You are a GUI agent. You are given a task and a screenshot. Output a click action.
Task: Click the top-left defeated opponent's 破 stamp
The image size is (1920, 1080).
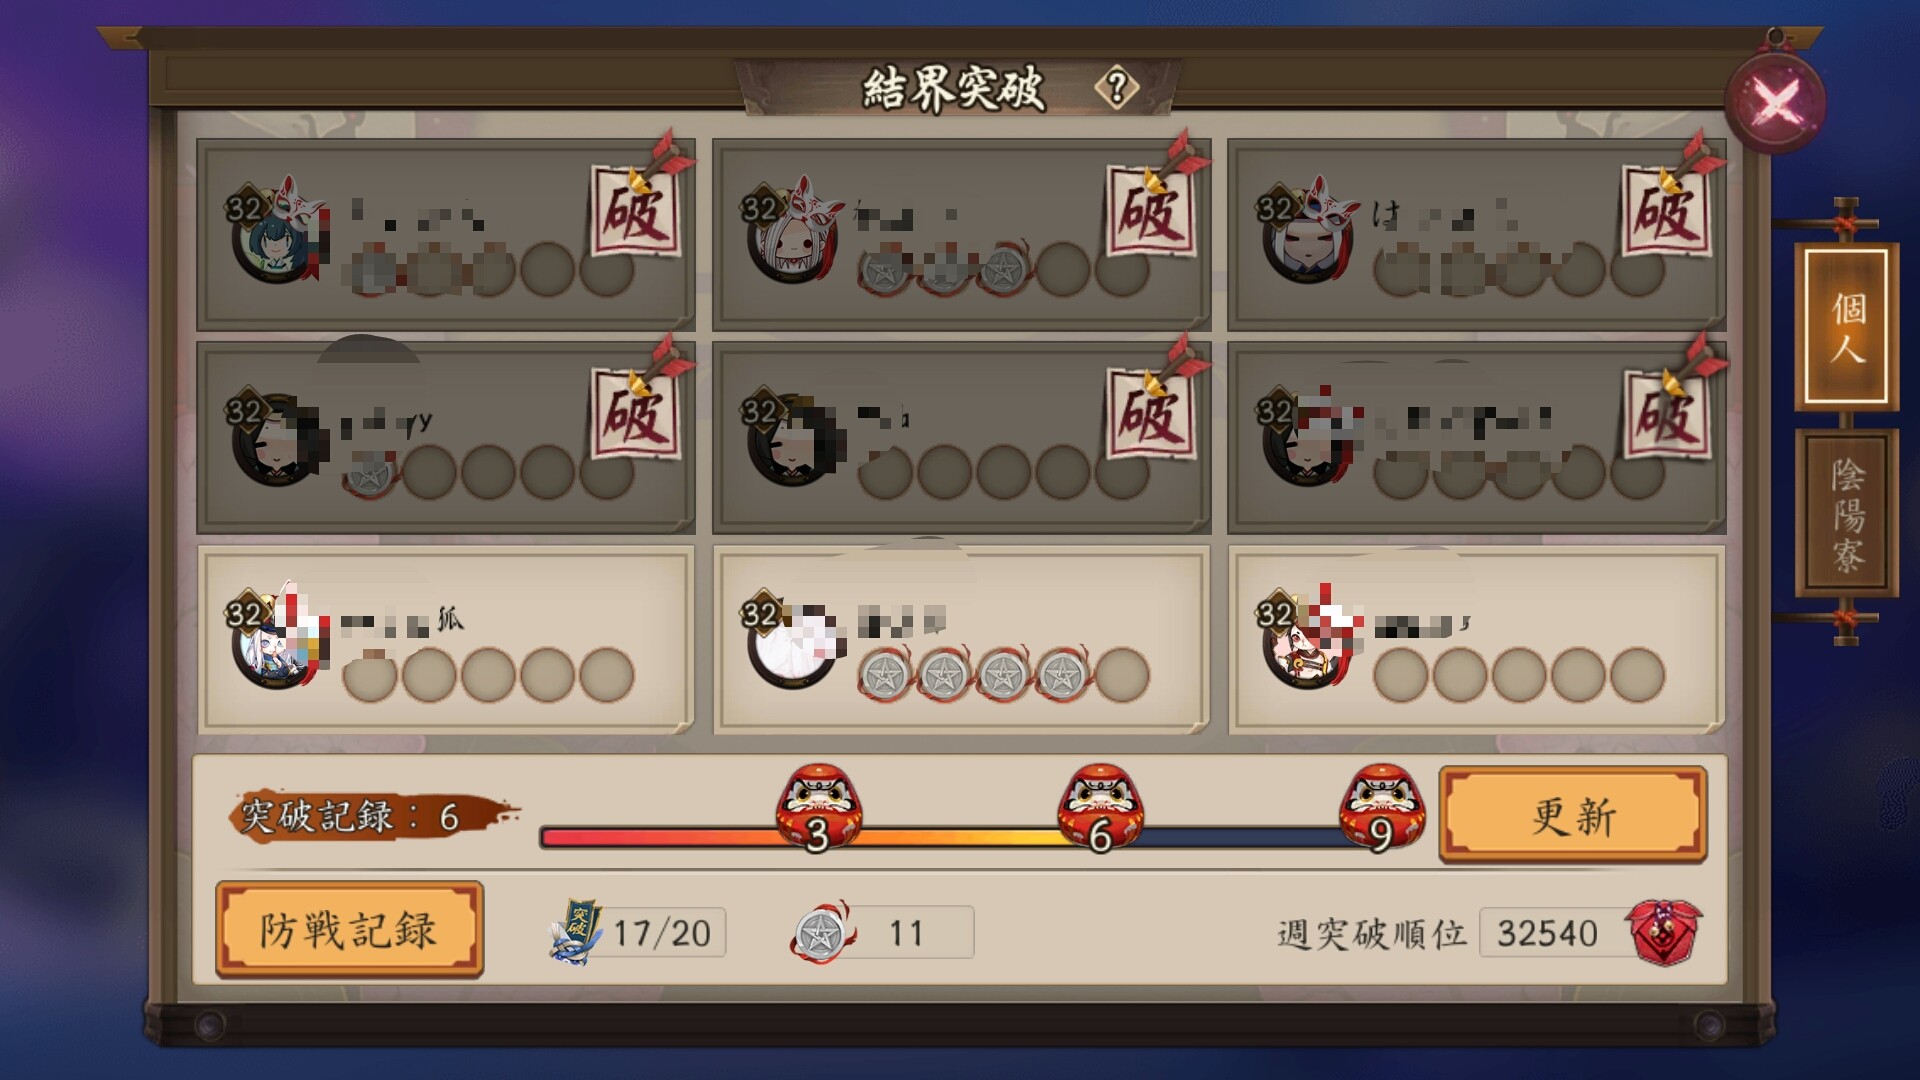[x=636, y=211]
